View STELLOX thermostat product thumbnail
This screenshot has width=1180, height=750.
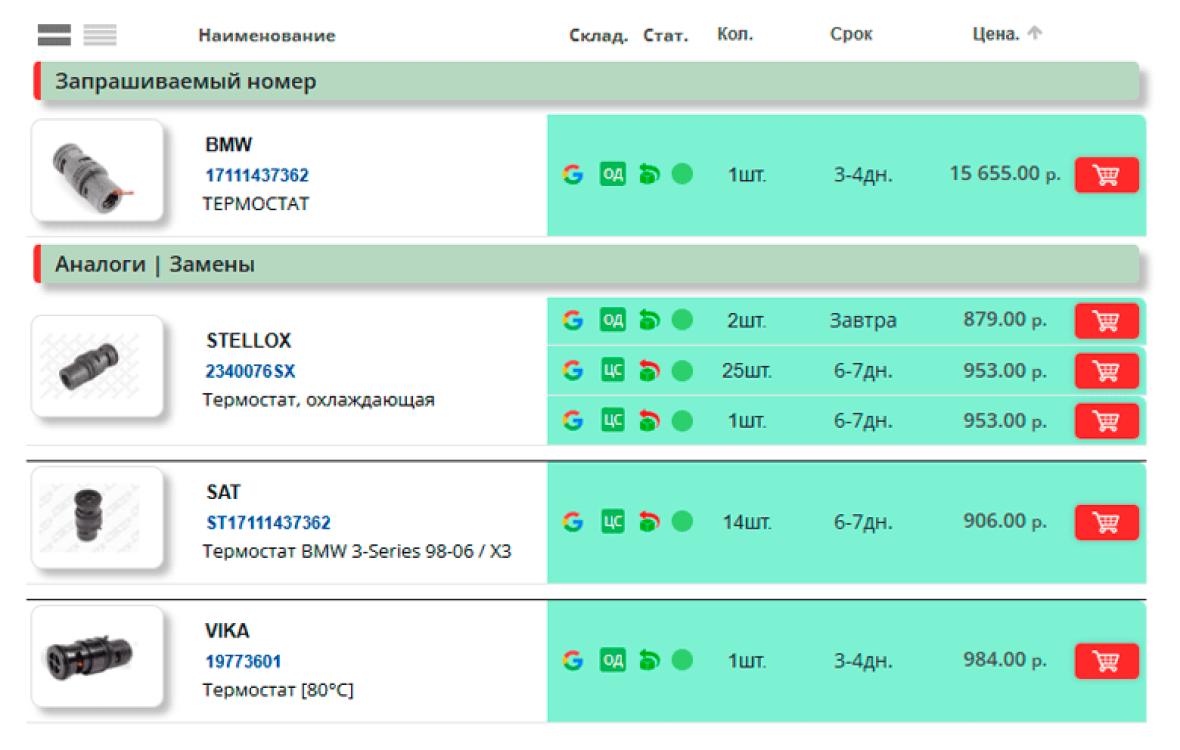click(97, 366)
